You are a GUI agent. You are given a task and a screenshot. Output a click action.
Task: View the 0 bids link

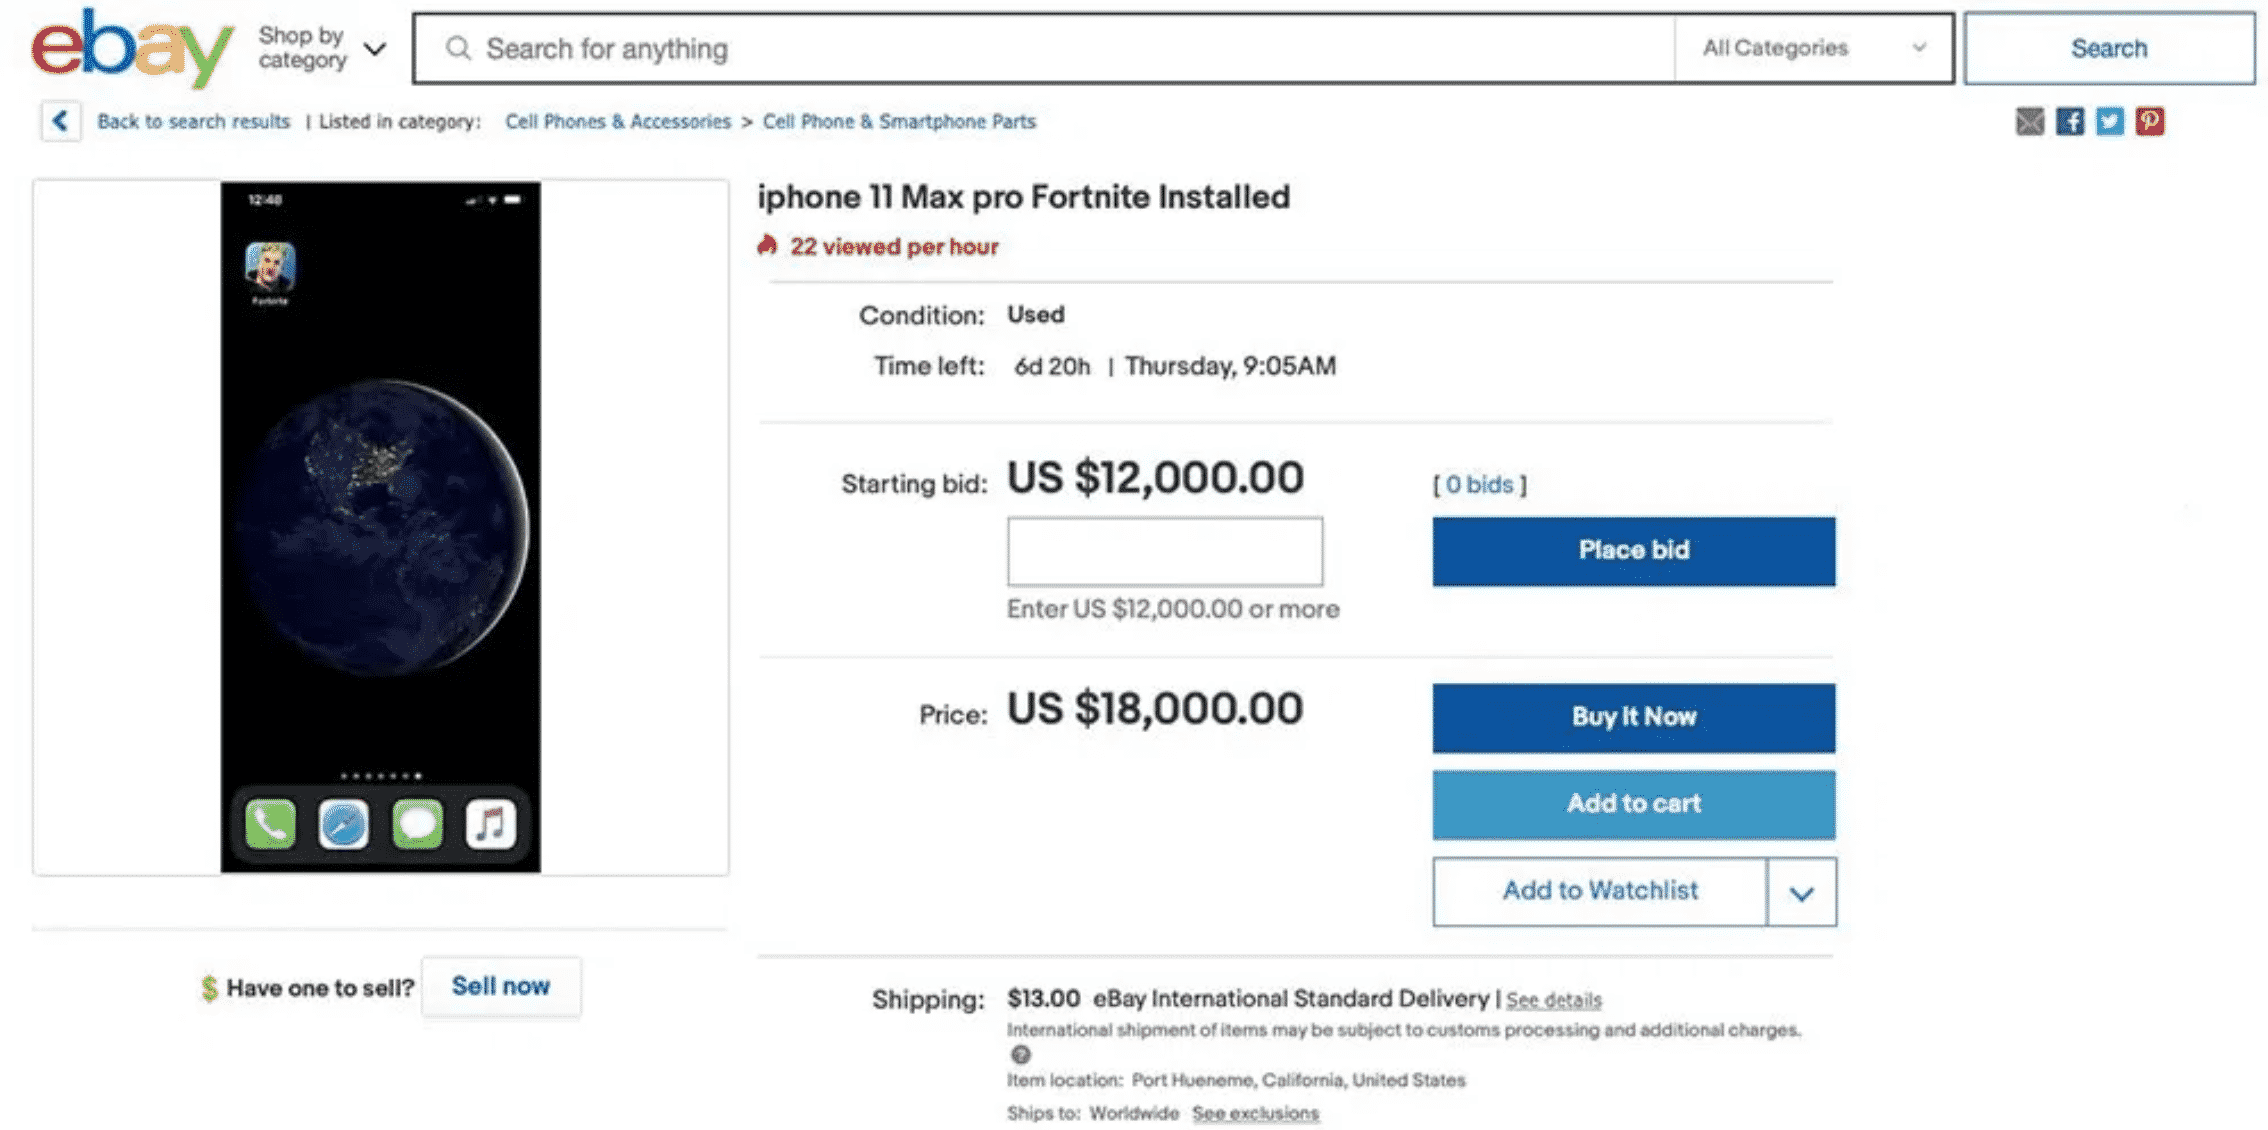[x=1480, y=484]
